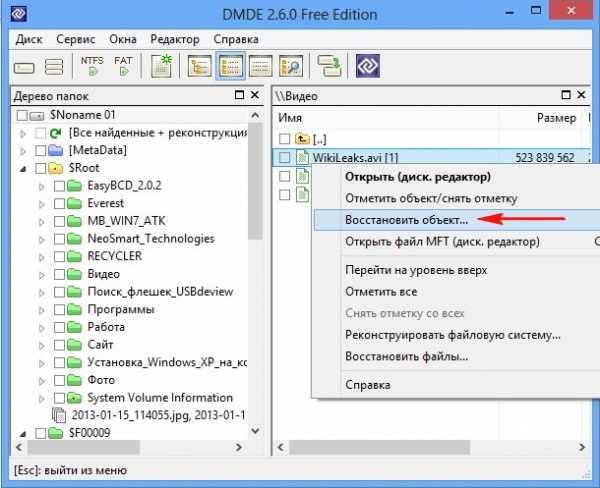600x488 pixels.
Task: Collapse the $Root tree node
Action: (x=23, y=168)
